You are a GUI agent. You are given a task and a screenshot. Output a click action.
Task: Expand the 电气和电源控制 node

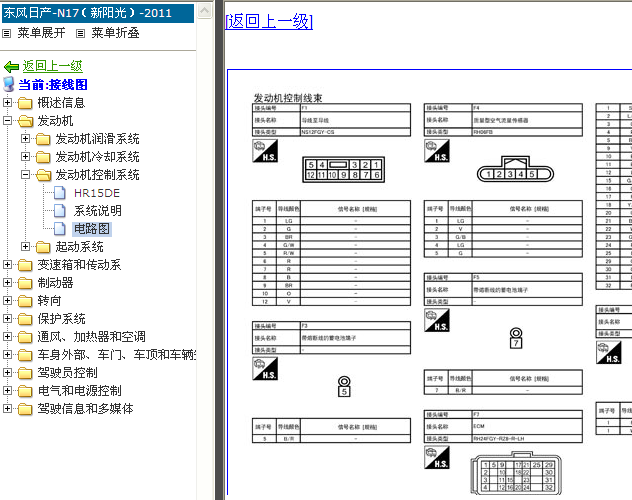(x=7, y=390)
